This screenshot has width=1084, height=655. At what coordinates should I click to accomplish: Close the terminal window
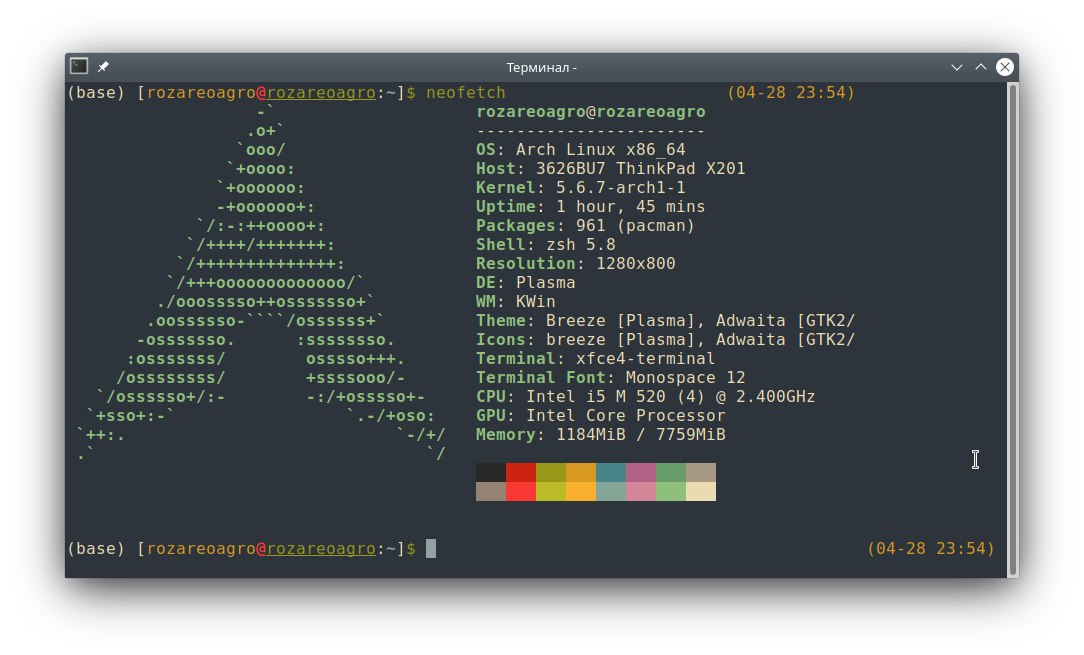[x=1004, y=66]
